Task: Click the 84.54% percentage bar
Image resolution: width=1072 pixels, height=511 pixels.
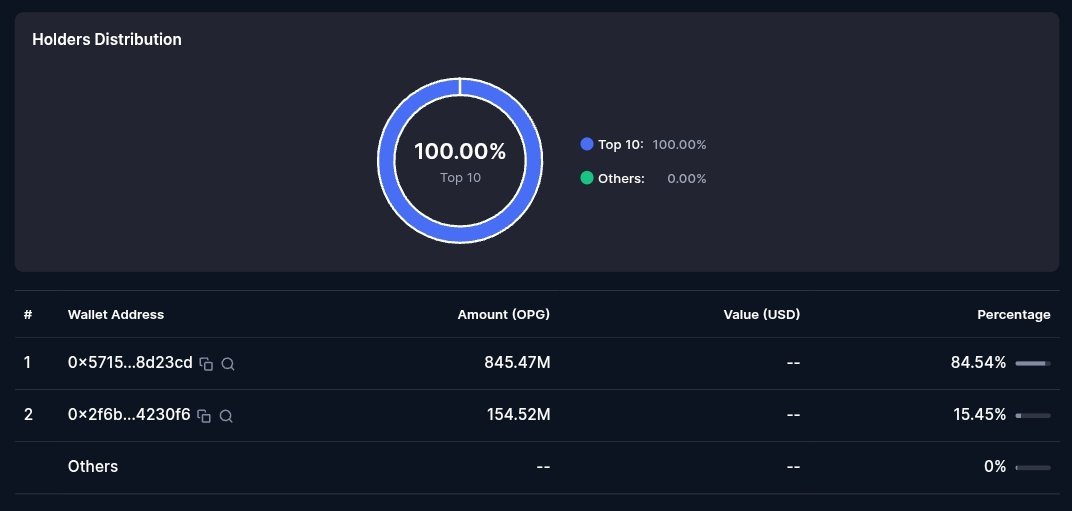Action: coord(1033,363)
